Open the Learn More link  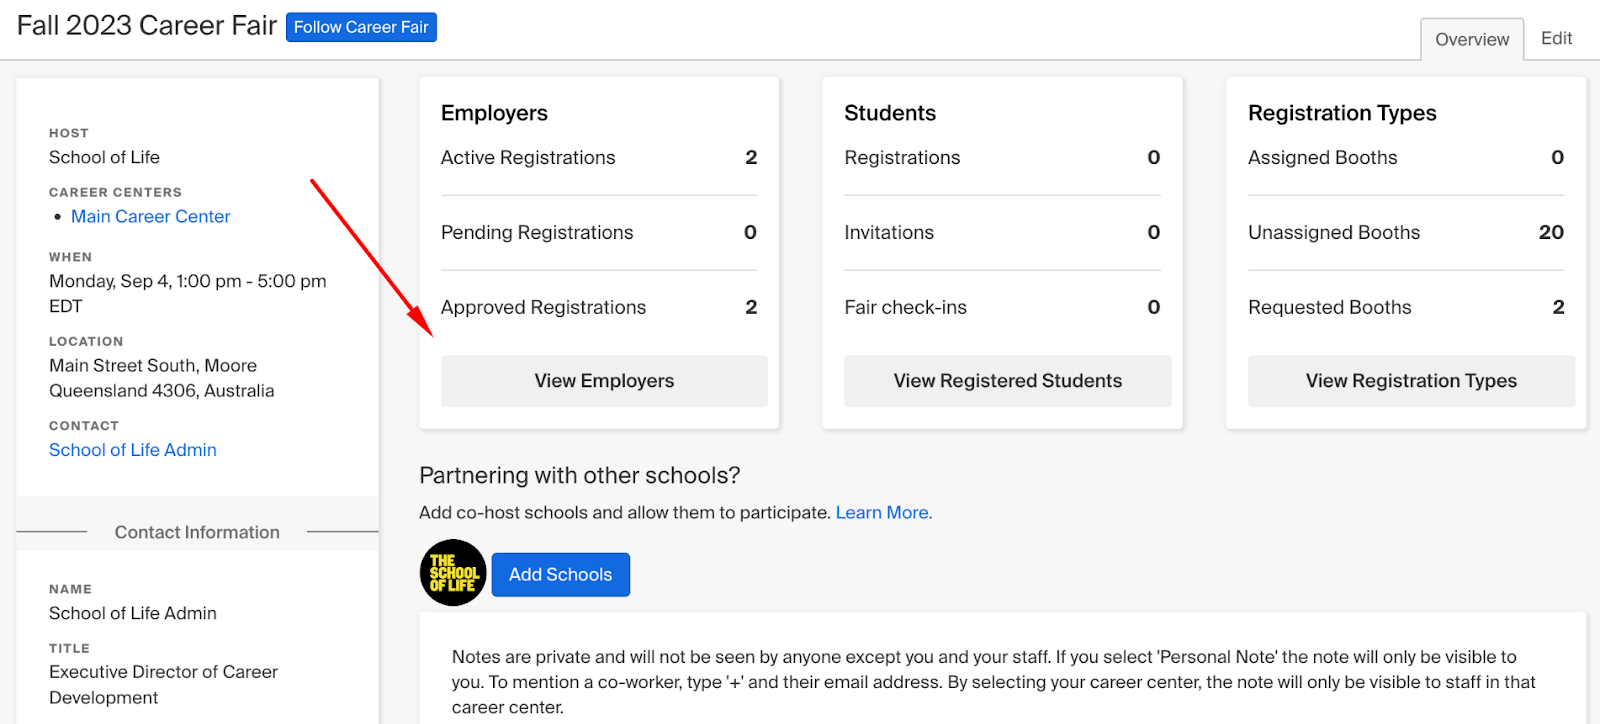pos(884,512)
